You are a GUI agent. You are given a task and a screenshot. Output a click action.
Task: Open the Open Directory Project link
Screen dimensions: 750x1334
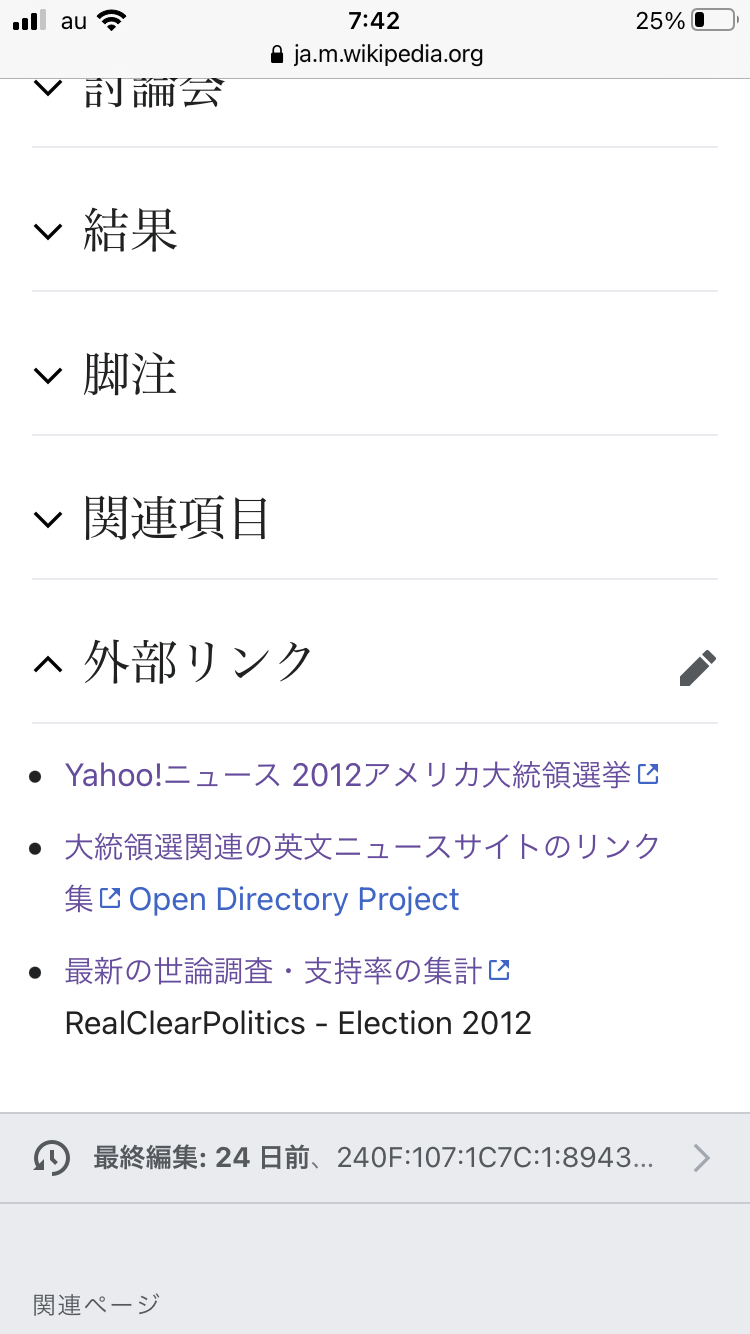coord(294,899)
